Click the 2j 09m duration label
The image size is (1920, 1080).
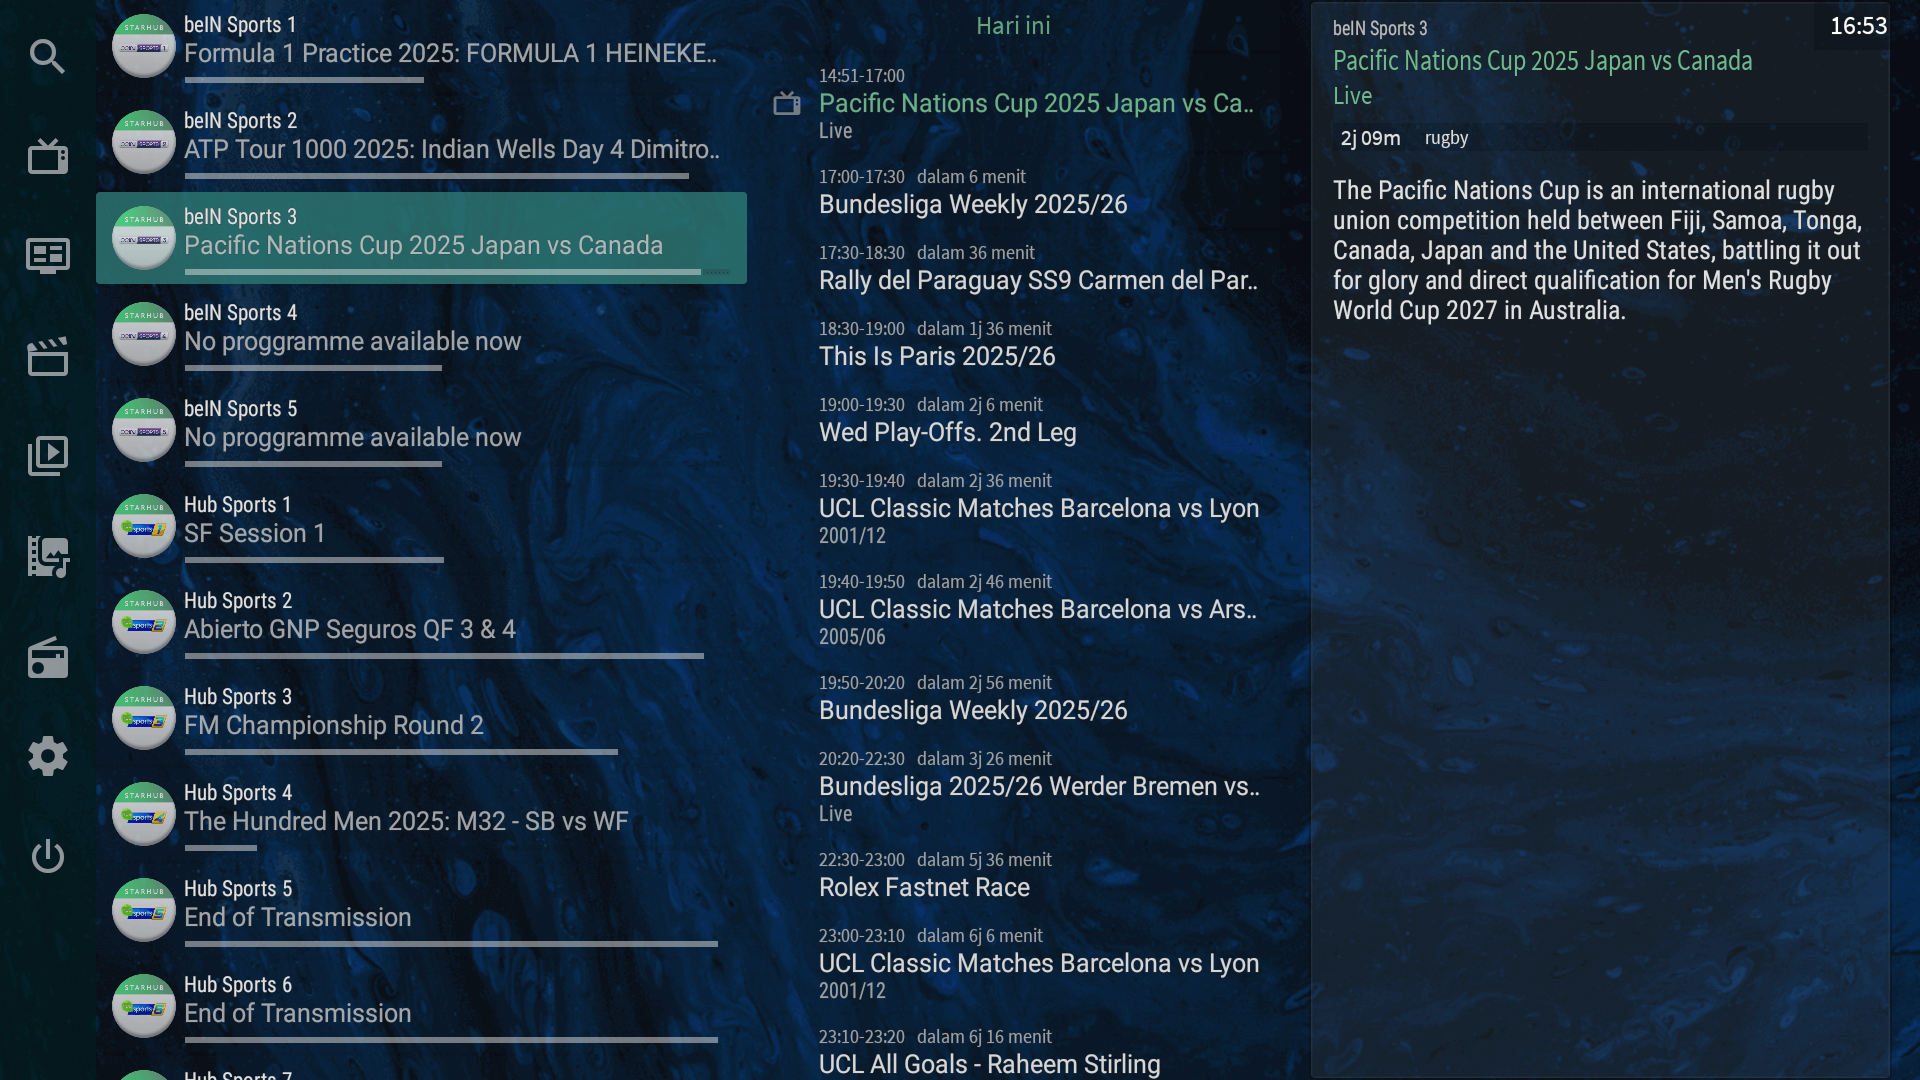(1370, 138)
